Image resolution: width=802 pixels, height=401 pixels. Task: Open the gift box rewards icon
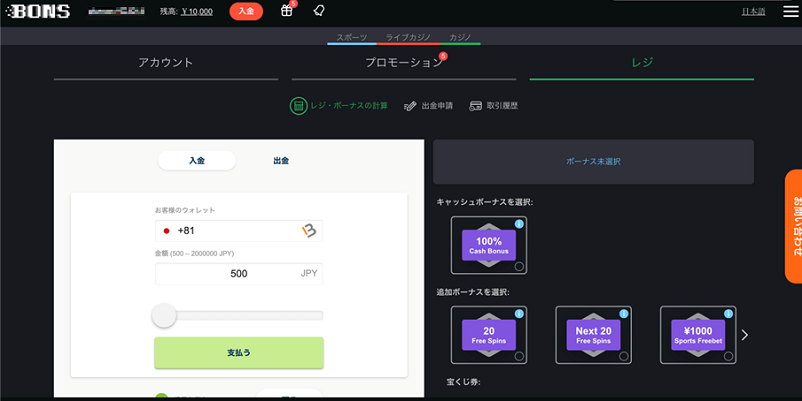[287, 11]
